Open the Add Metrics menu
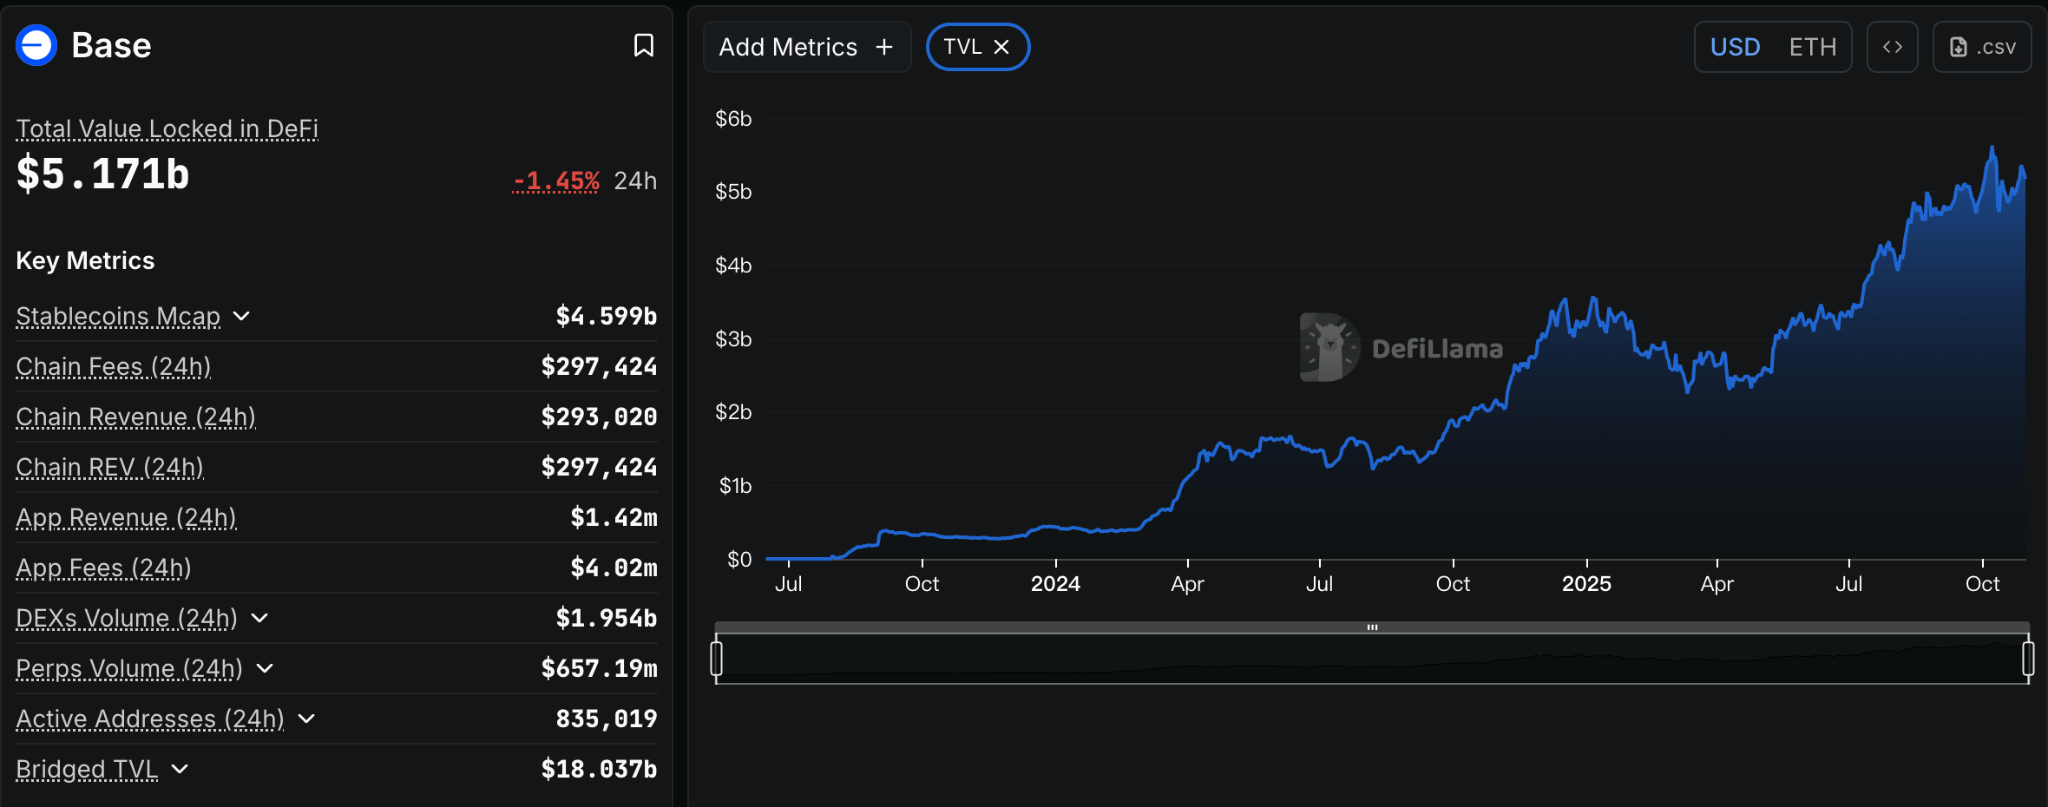Viewport: 2048px width, 807px height. (807, 47)
